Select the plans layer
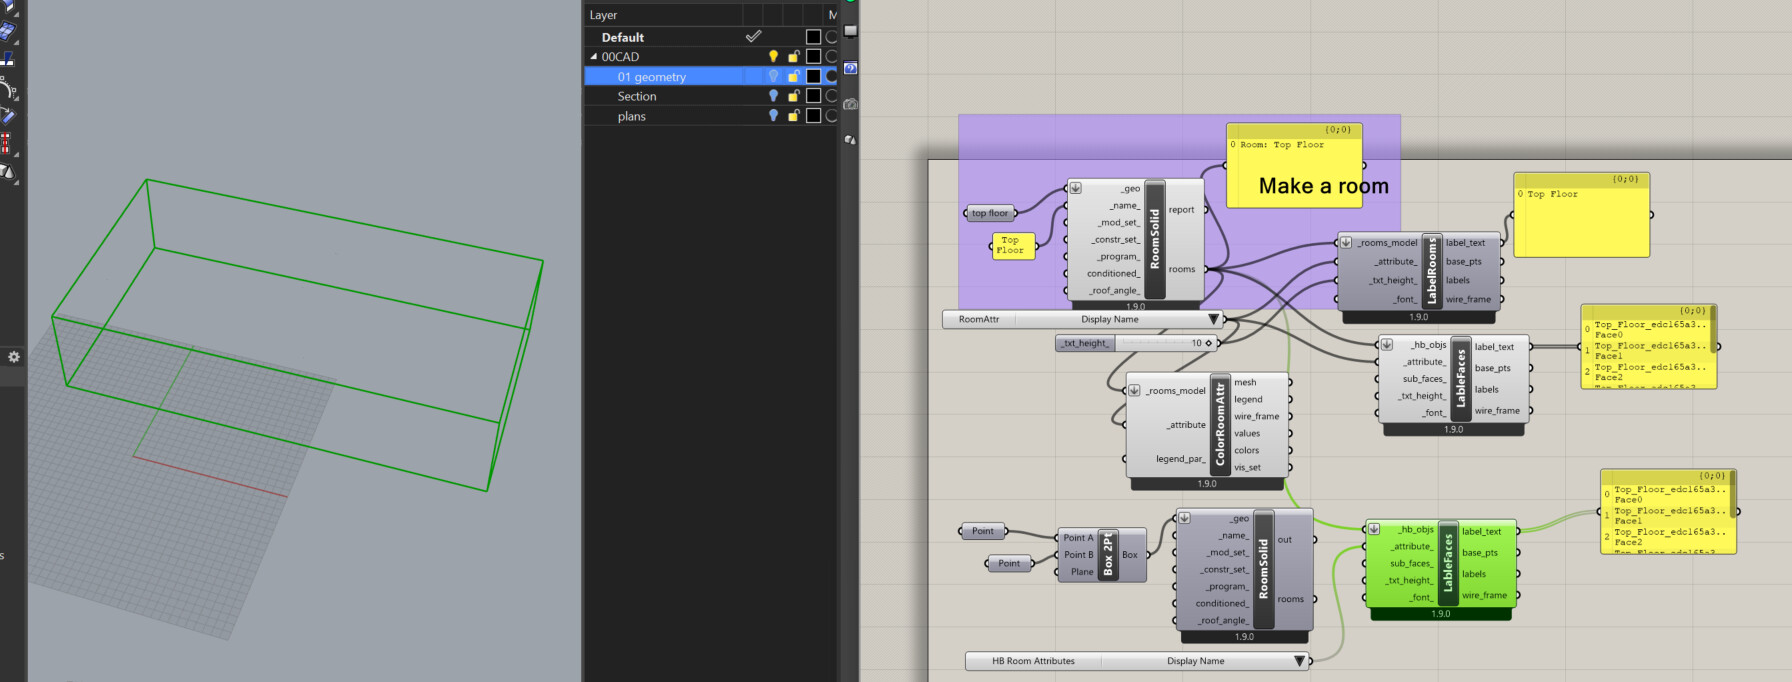1792x682 pixels. [632, 116]
